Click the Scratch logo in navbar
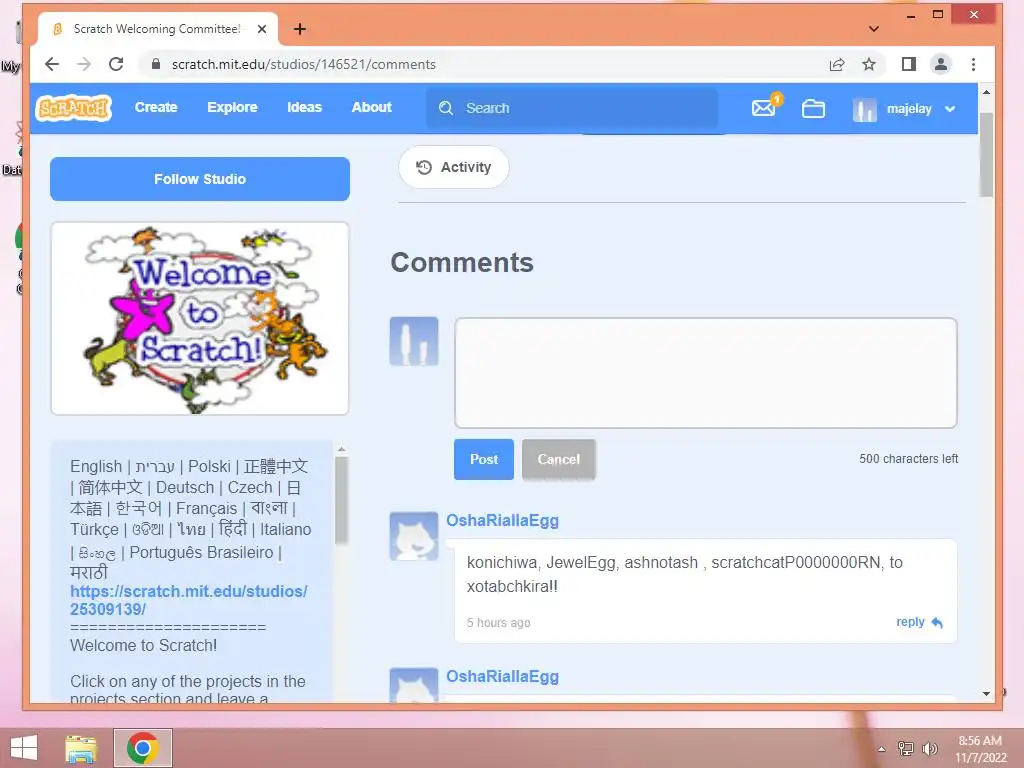The width and height of the screenshot is (1024, 768). 74,108
